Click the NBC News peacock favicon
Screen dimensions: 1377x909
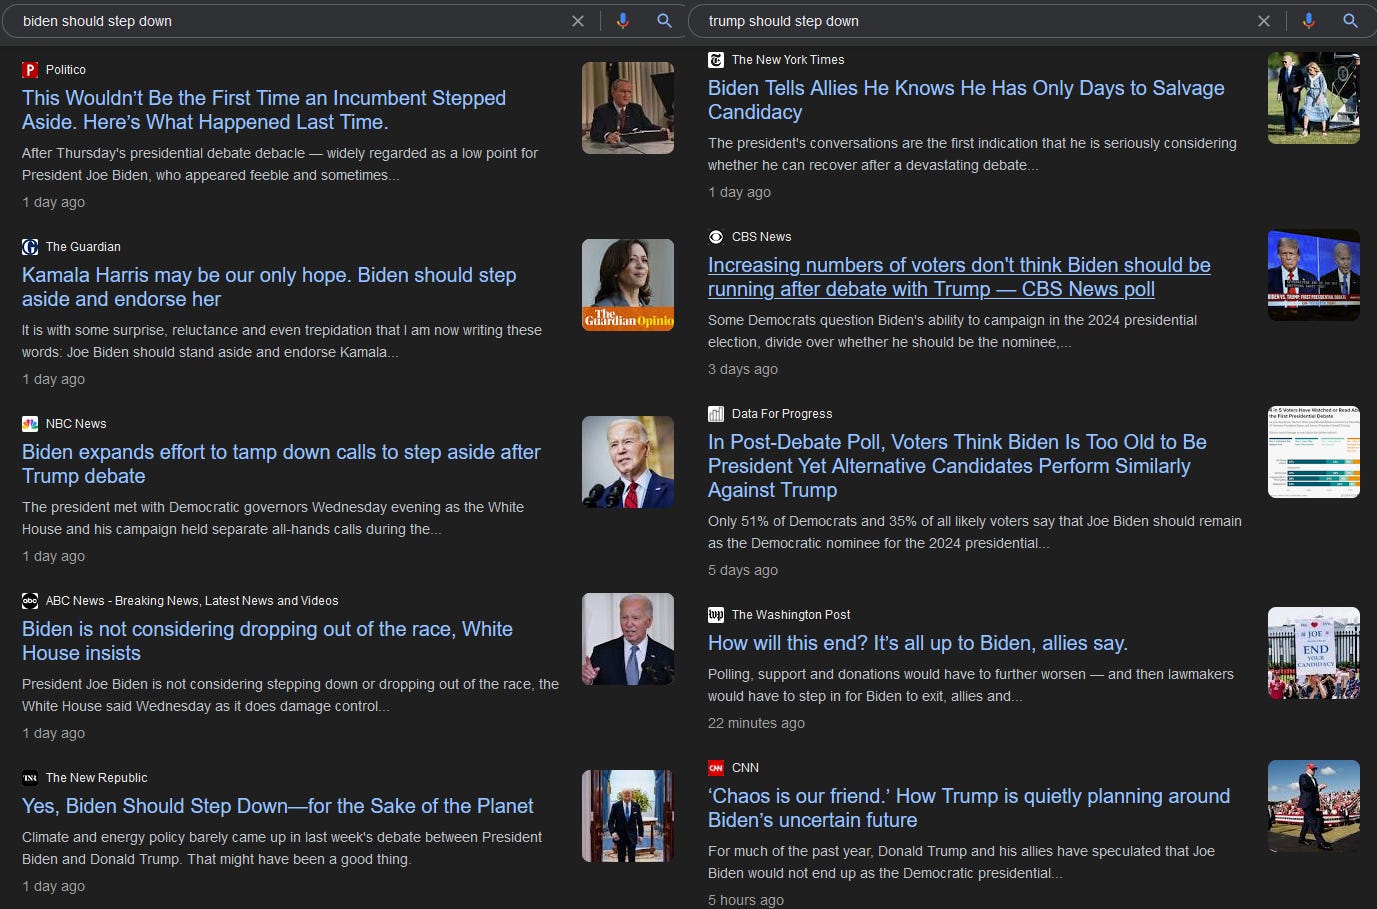[x=30, y=424]
